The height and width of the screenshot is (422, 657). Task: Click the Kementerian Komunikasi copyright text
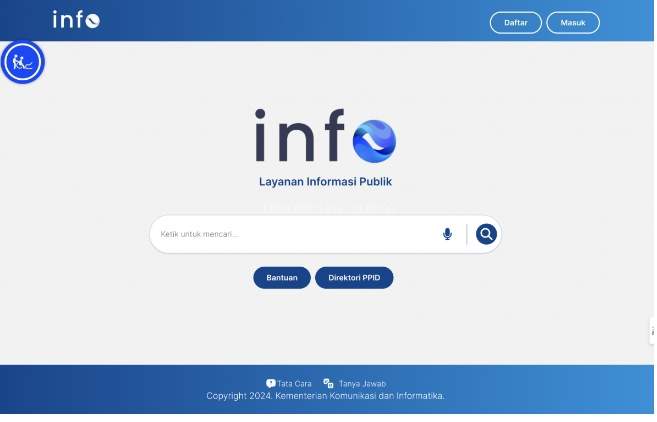326,396
